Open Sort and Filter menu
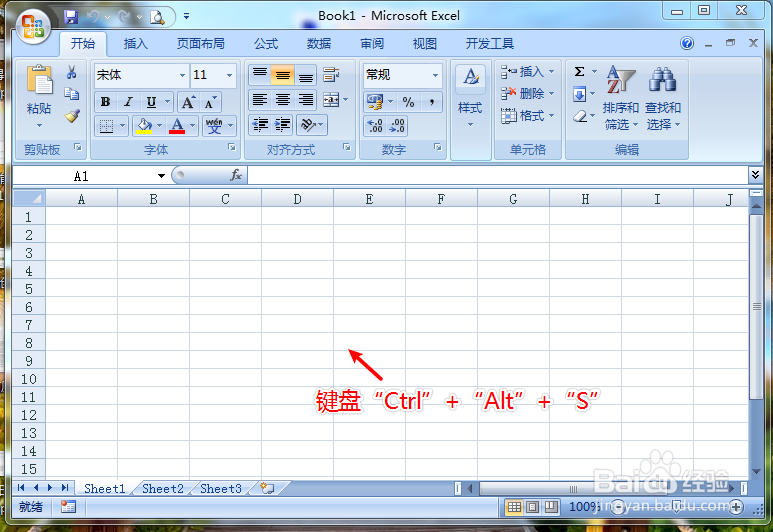The height and width of the screenshot is (532, 773). point(620,98)
